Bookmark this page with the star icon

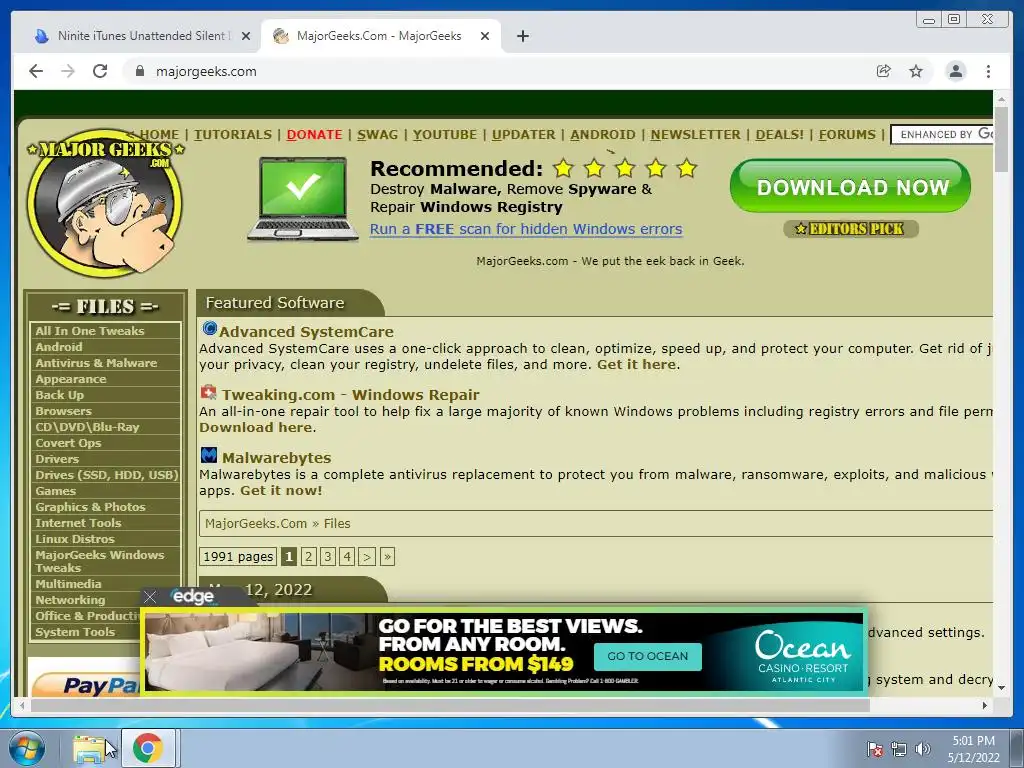coord(916,71)
